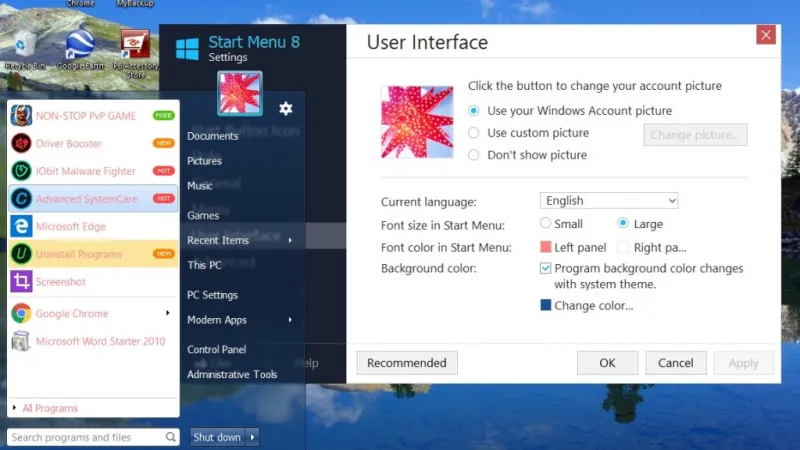
Task: Select Don't show picture option
Action: tap(473, 155)
